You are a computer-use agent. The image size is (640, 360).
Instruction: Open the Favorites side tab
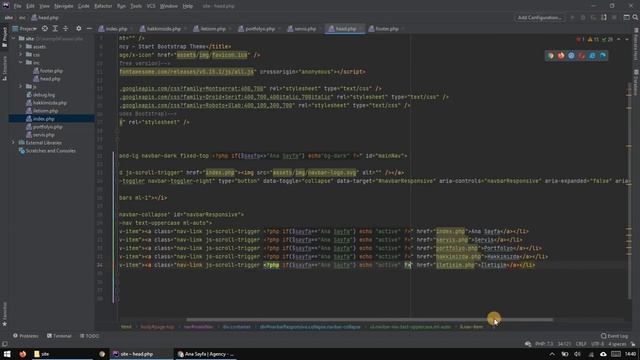(4, 315)
